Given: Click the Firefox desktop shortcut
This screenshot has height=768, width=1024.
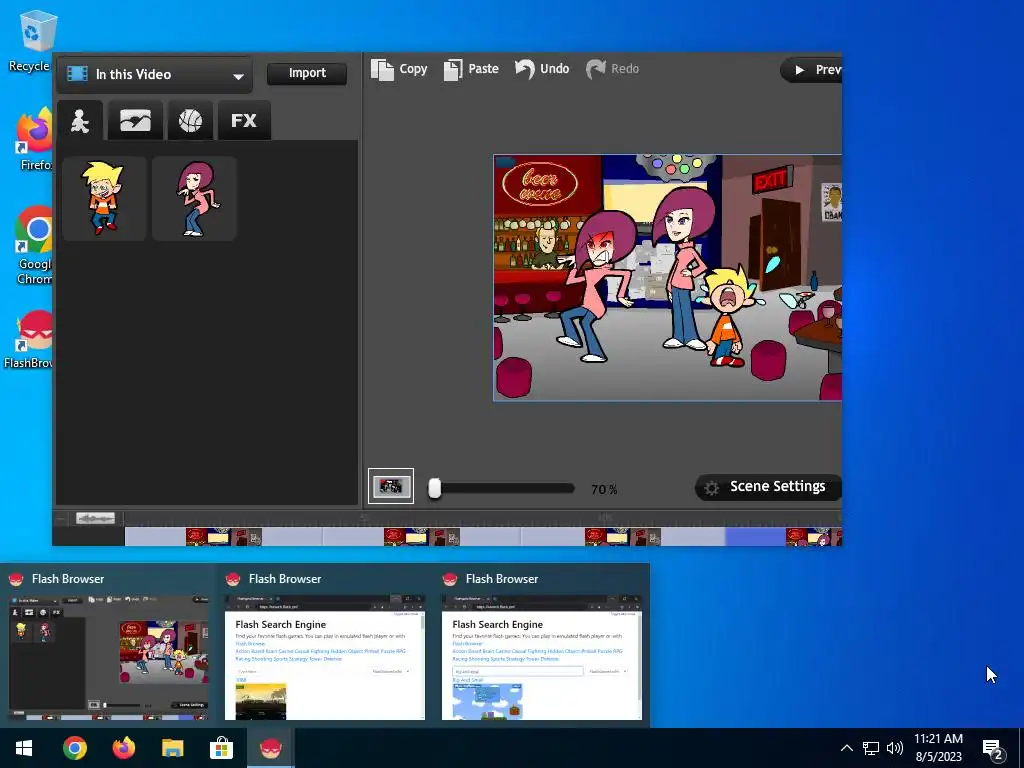Looking at the screenshot, I should pos(34,139).
